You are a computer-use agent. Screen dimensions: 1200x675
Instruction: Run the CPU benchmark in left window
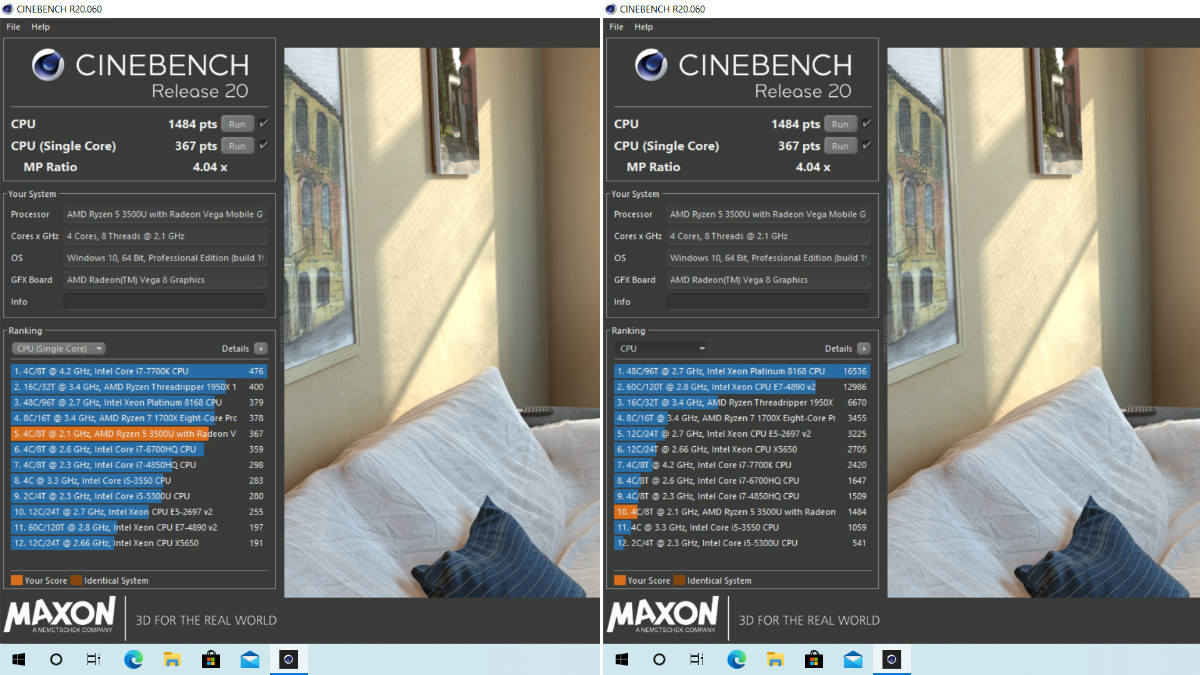(236, 124)
